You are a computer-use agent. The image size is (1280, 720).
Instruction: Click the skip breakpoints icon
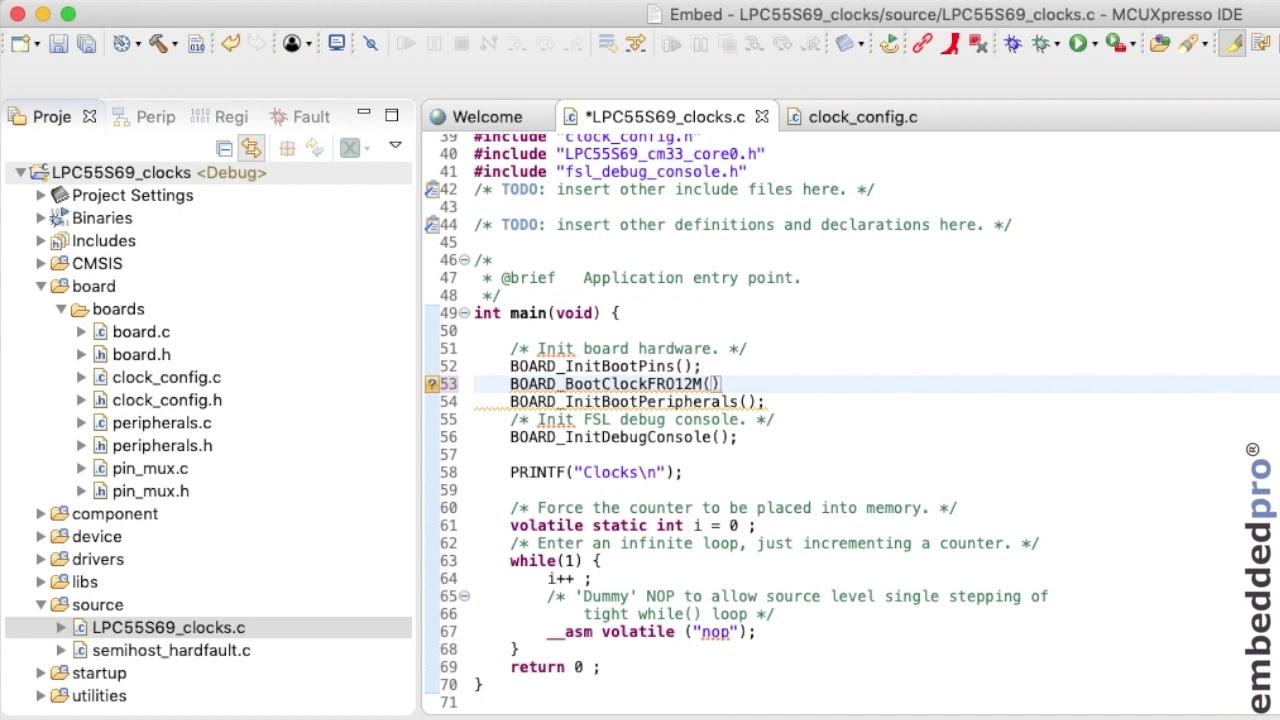[371, 43]
